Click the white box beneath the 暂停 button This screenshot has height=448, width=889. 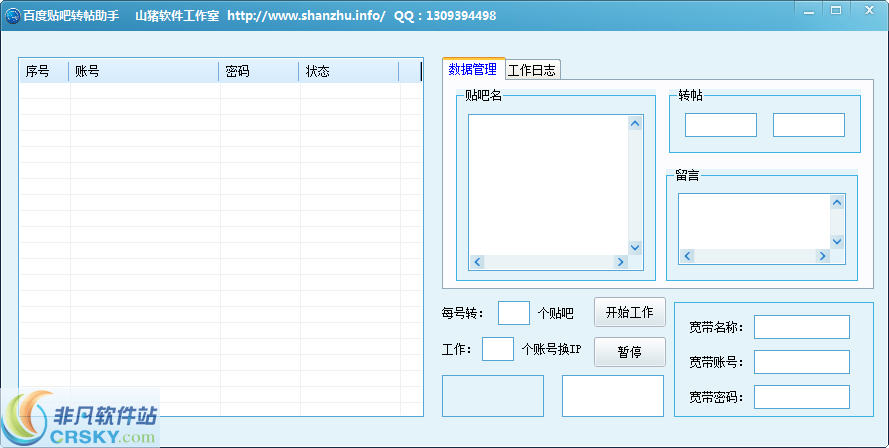[x=613, y=396]
